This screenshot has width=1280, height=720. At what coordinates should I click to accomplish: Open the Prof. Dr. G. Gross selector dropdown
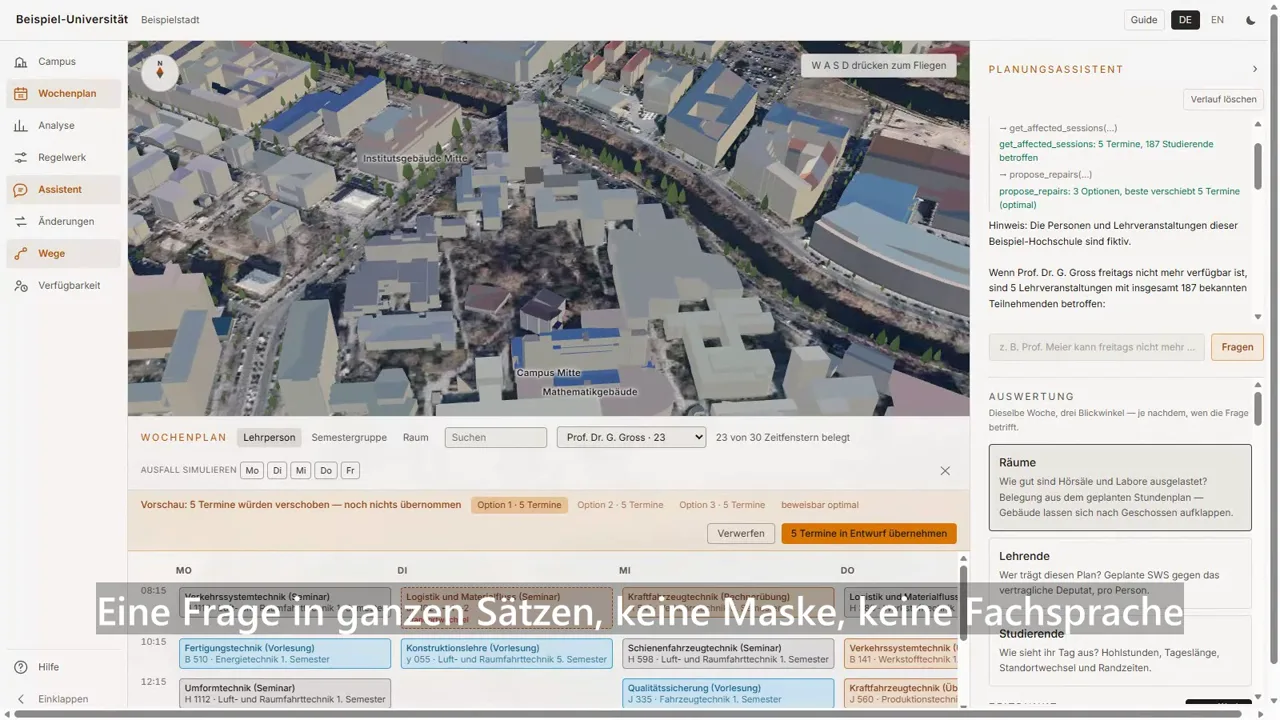click(631, 437)
